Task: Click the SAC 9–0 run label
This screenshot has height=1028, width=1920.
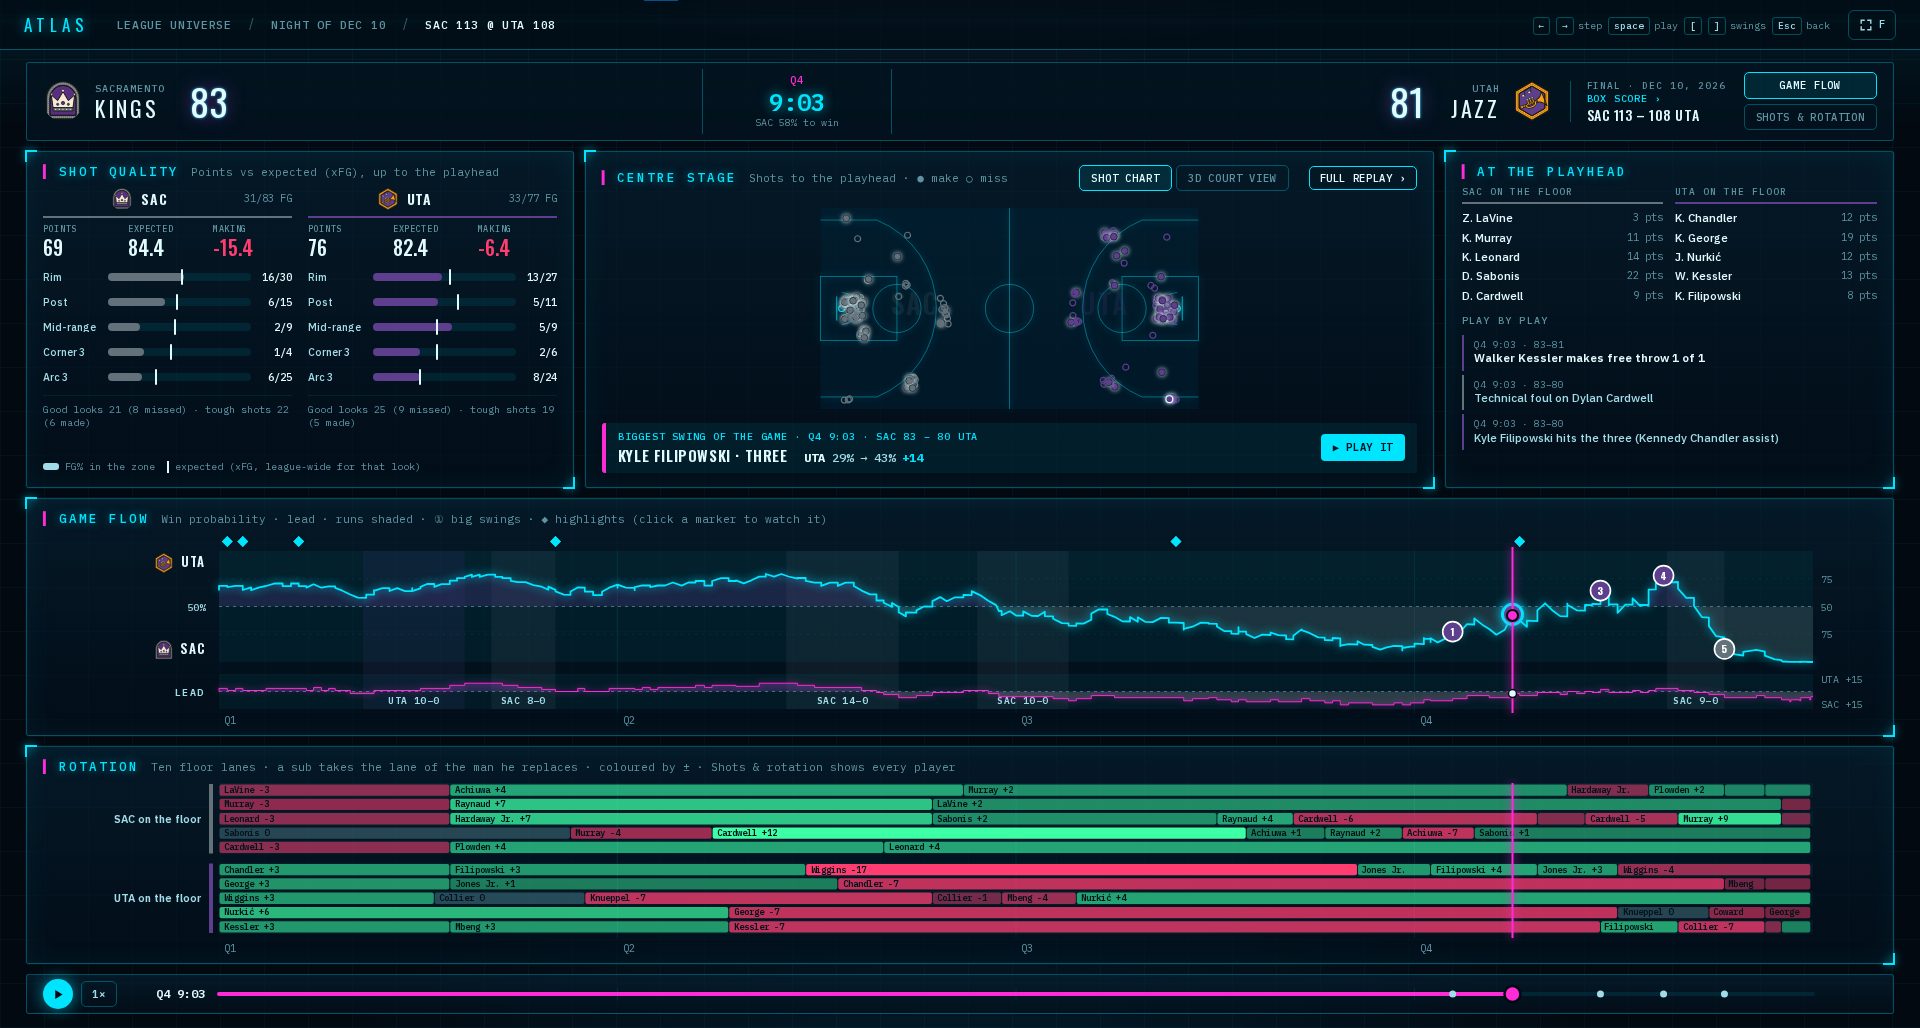Action: 1696,701
